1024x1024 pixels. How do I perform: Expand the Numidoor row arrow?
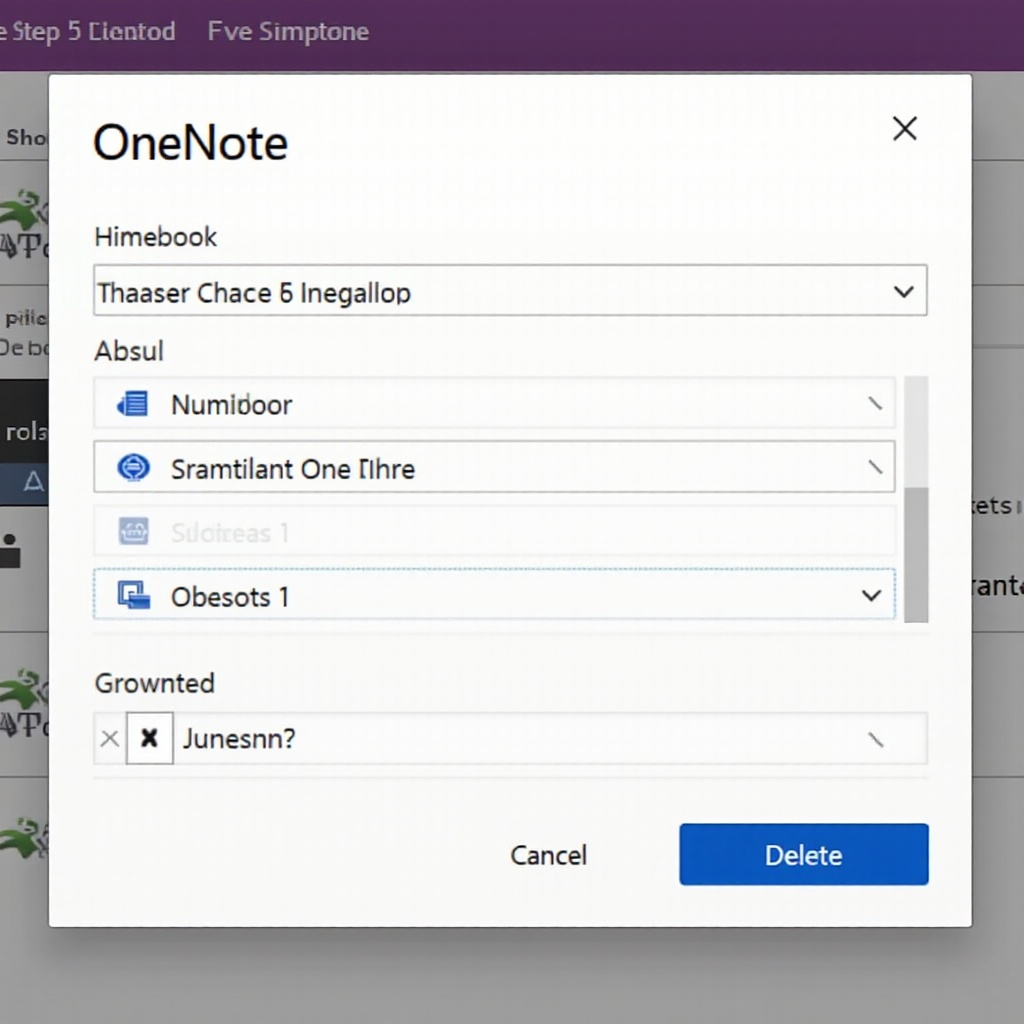875,404
